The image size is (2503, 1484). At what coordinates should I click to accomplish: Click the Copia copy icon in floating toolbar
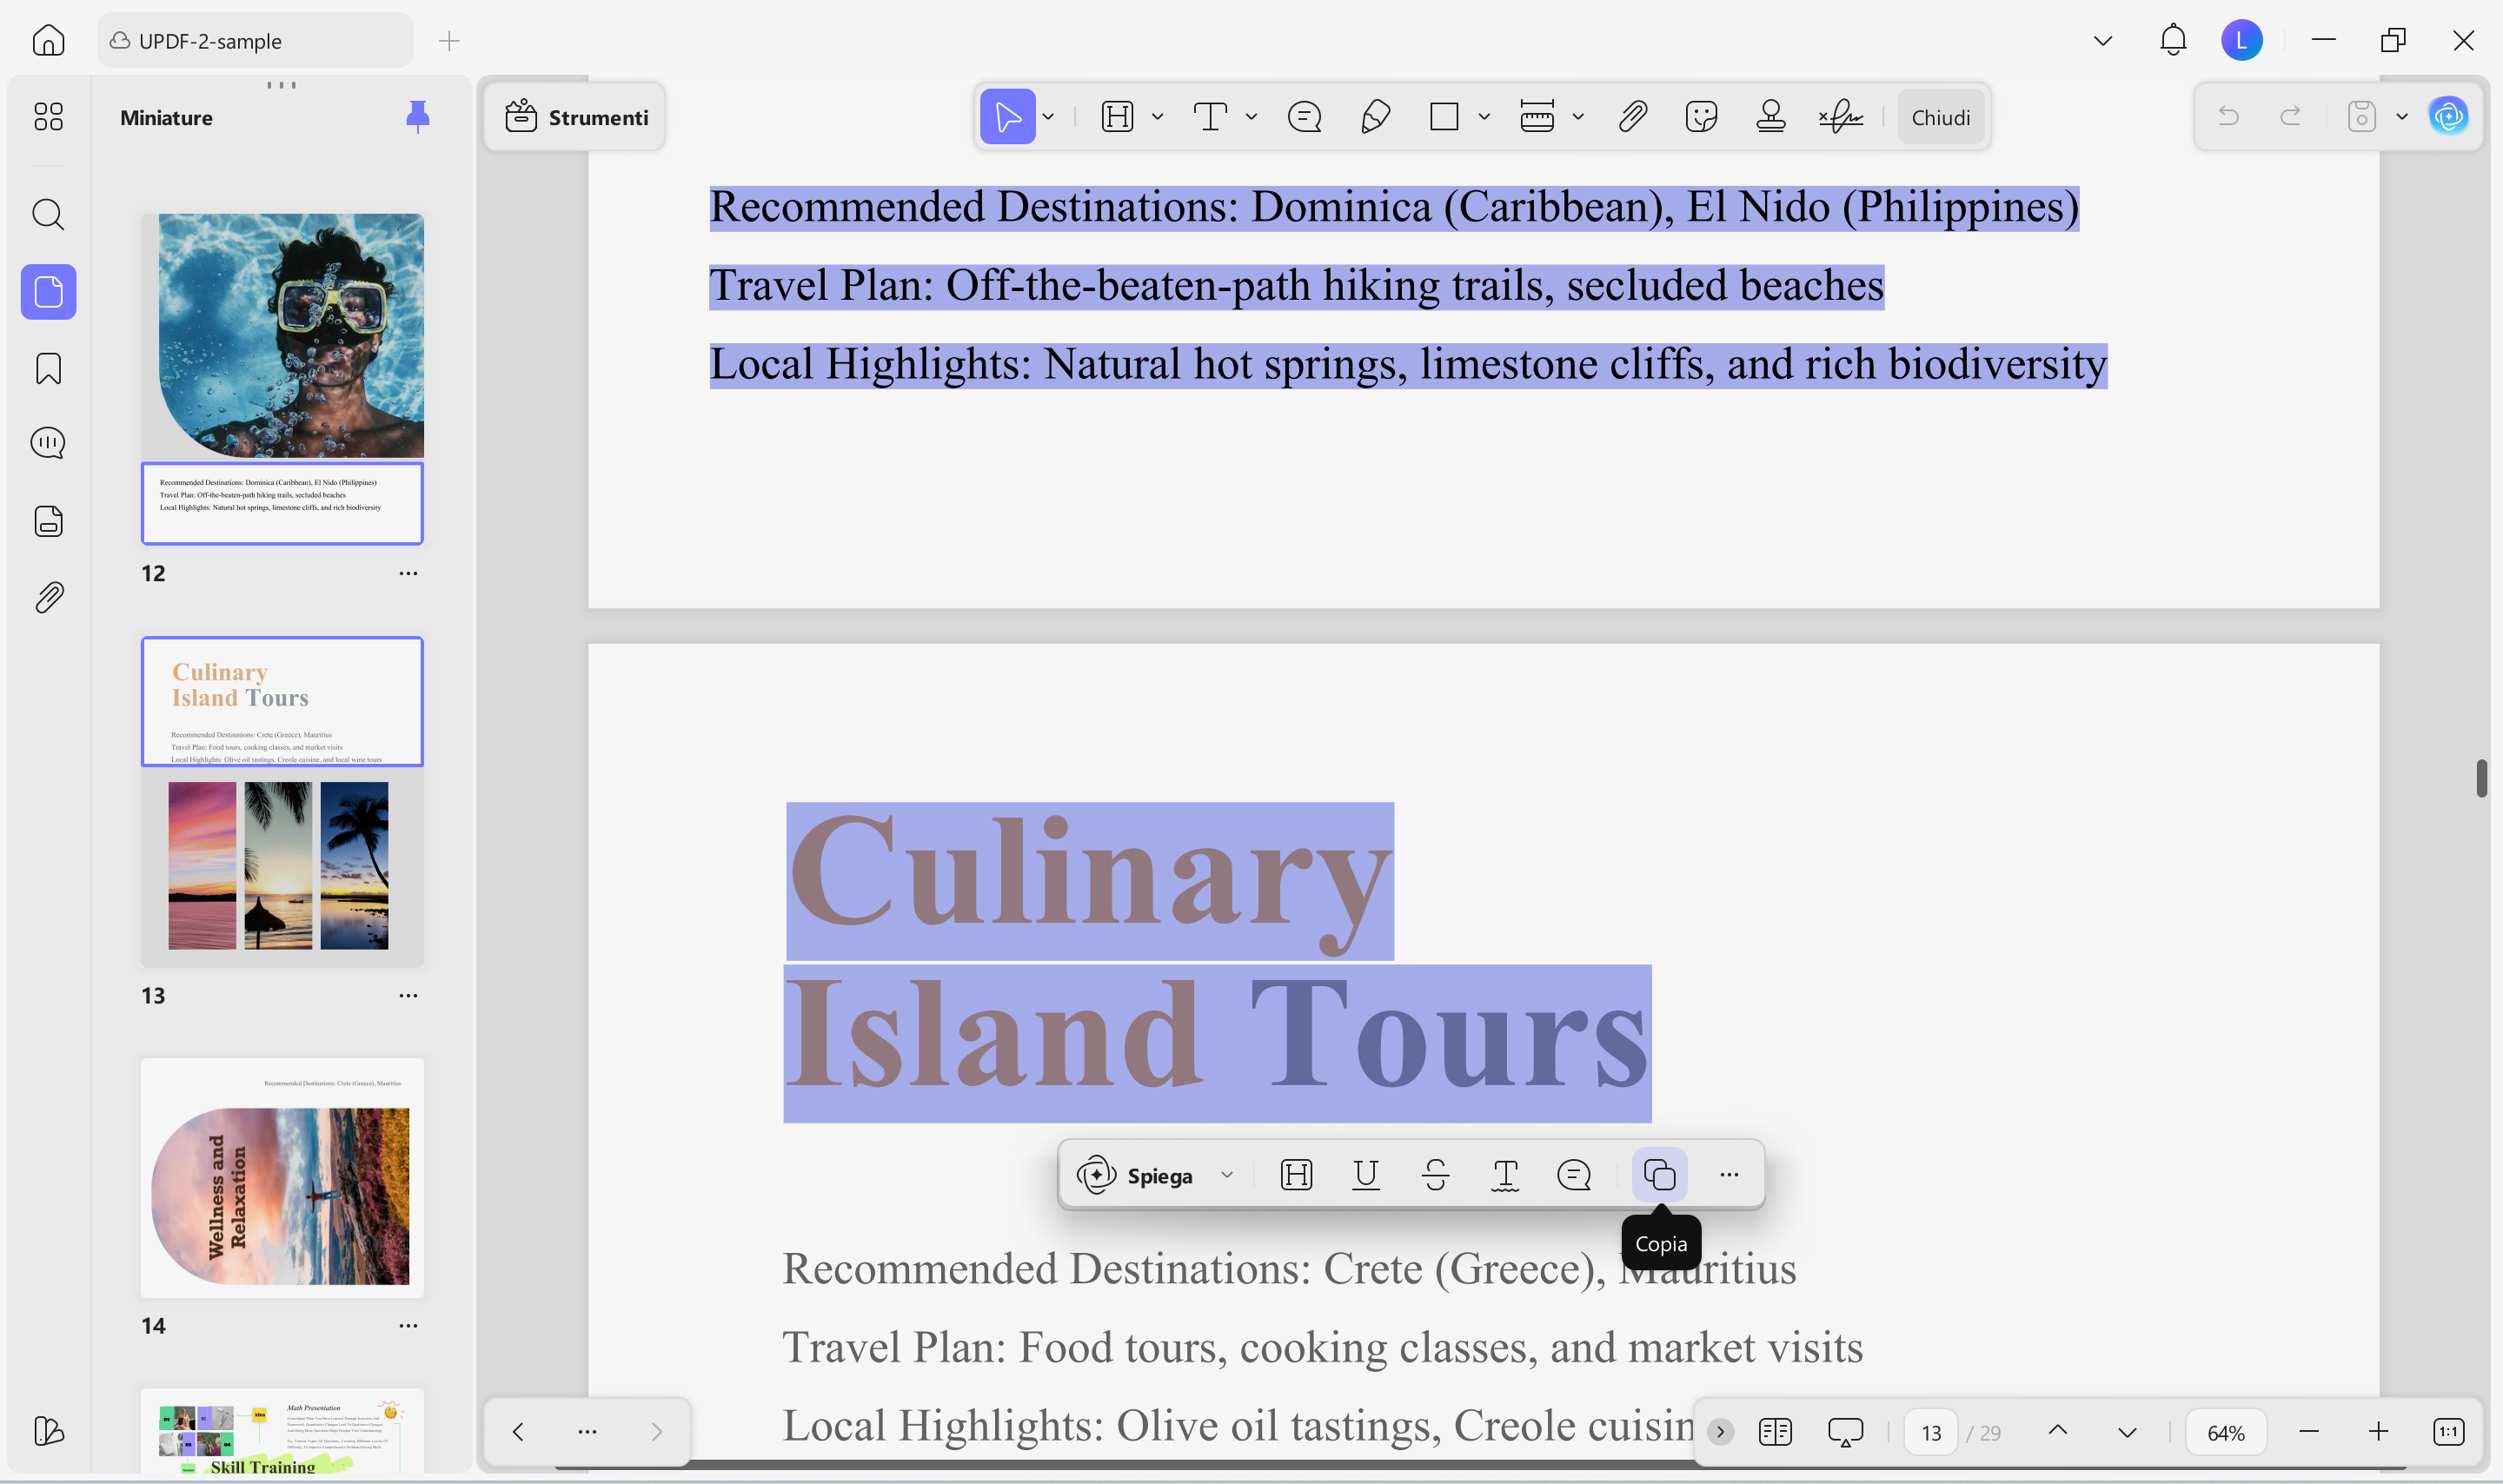click(x=1659, y=1174)
